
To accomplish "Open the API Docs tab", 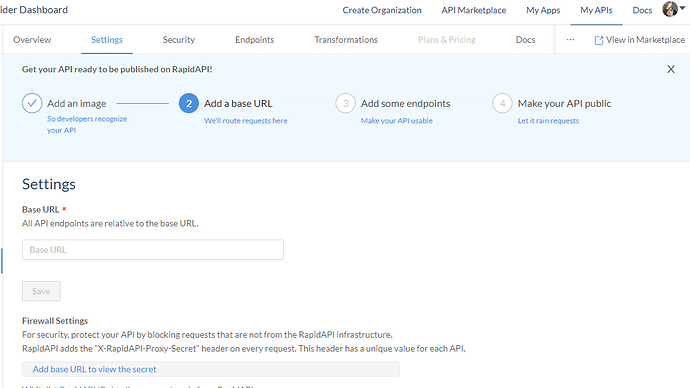I will 525,40.
